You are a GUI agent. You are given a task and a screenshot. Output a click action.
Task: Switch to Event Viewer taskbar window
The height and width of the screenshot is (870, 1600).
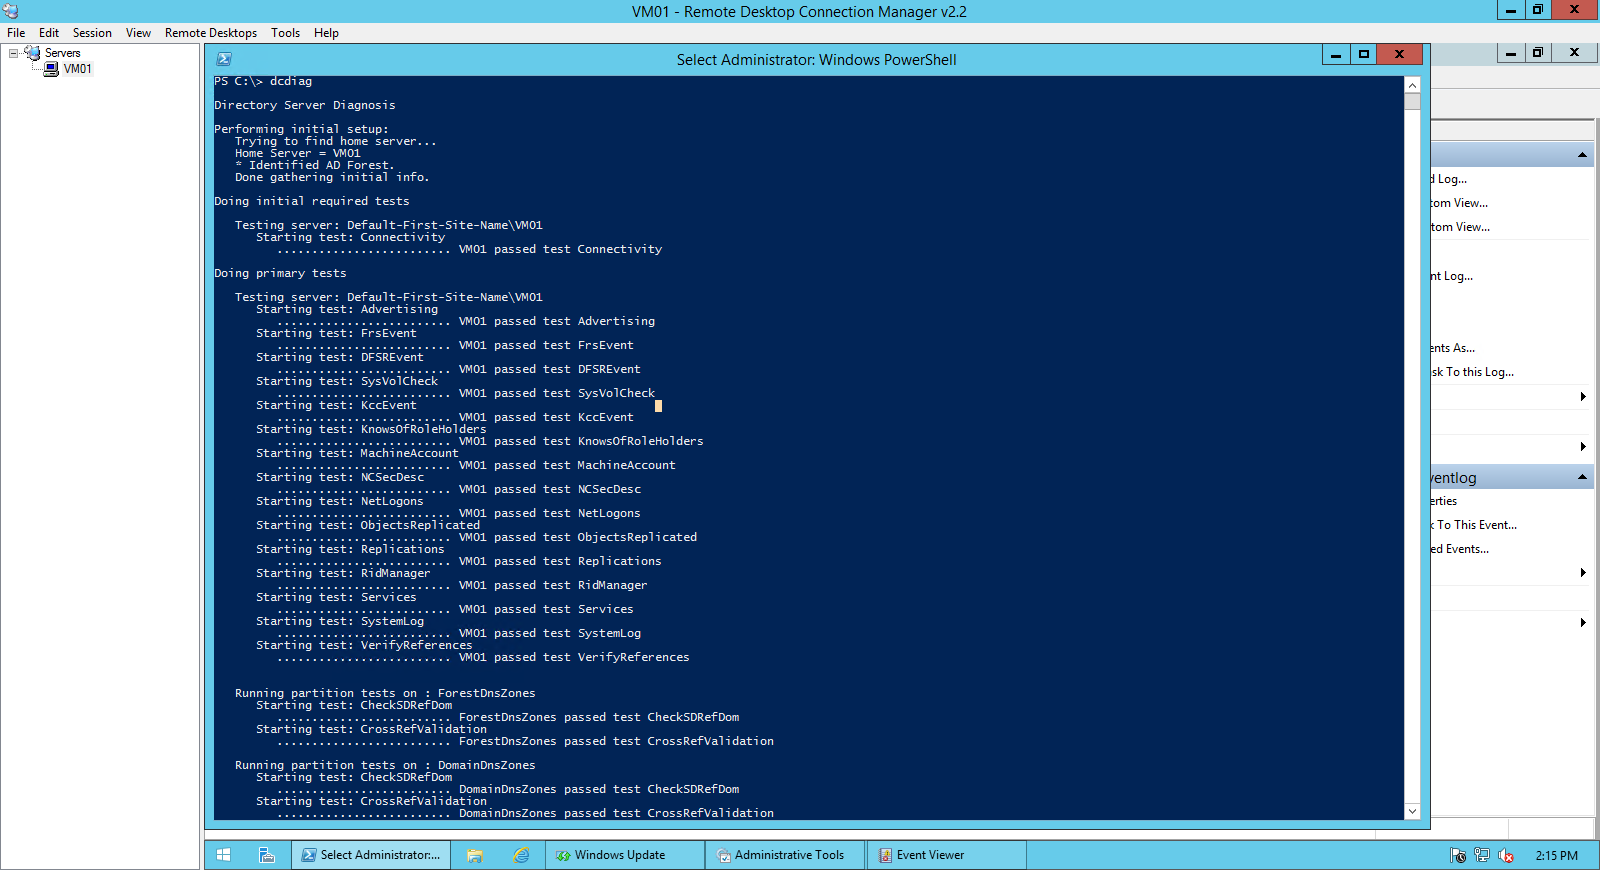(930, 855)
